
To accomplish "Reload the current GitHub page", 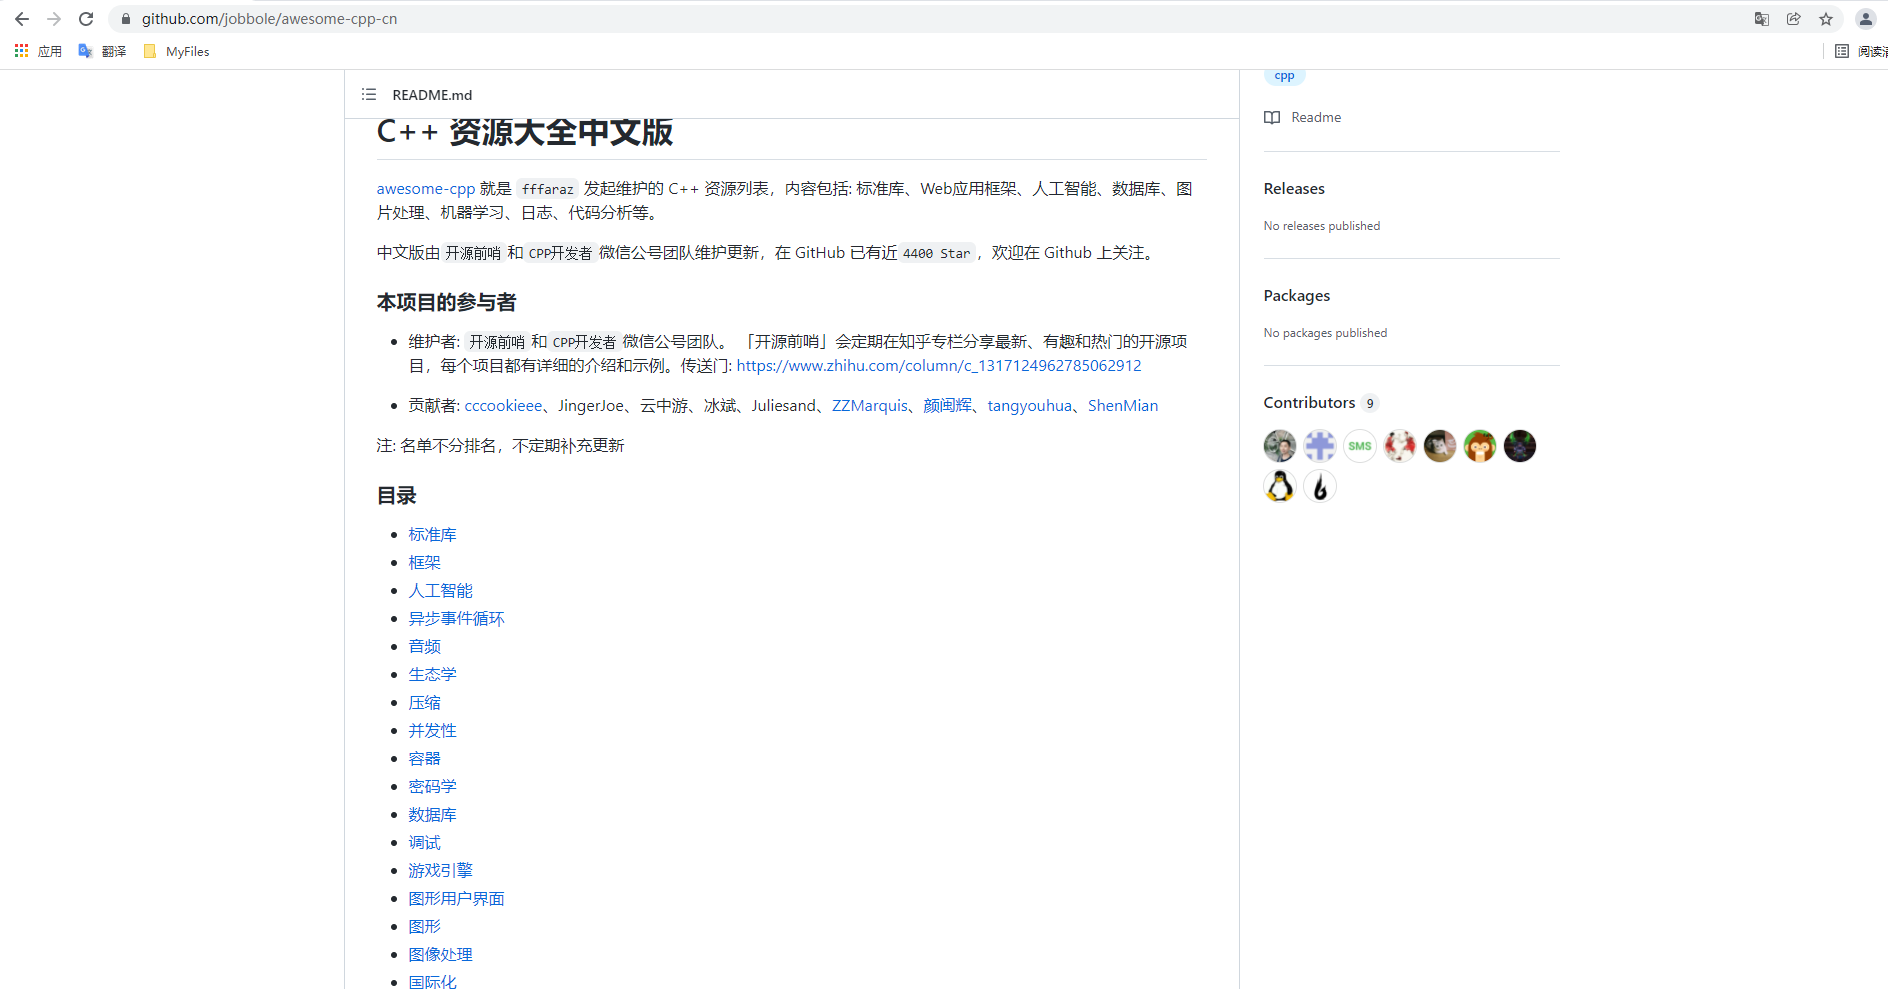I will tap(86, 19).
